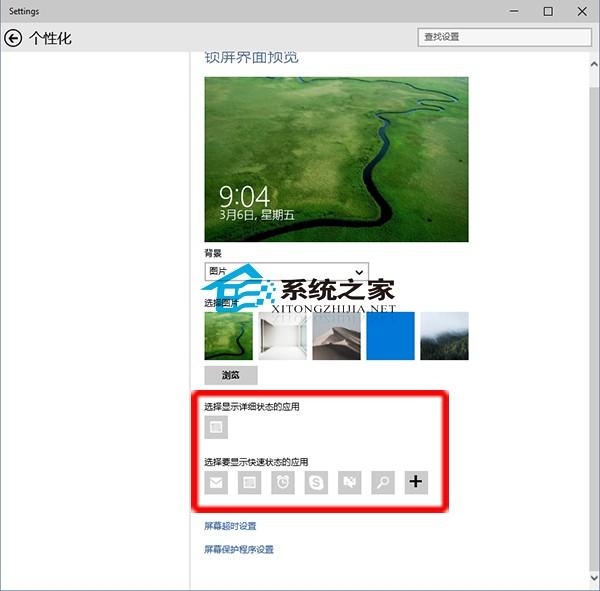Choose the misty forest thumbnail picture
Viewport: 600px width, 591px height.
444,336
